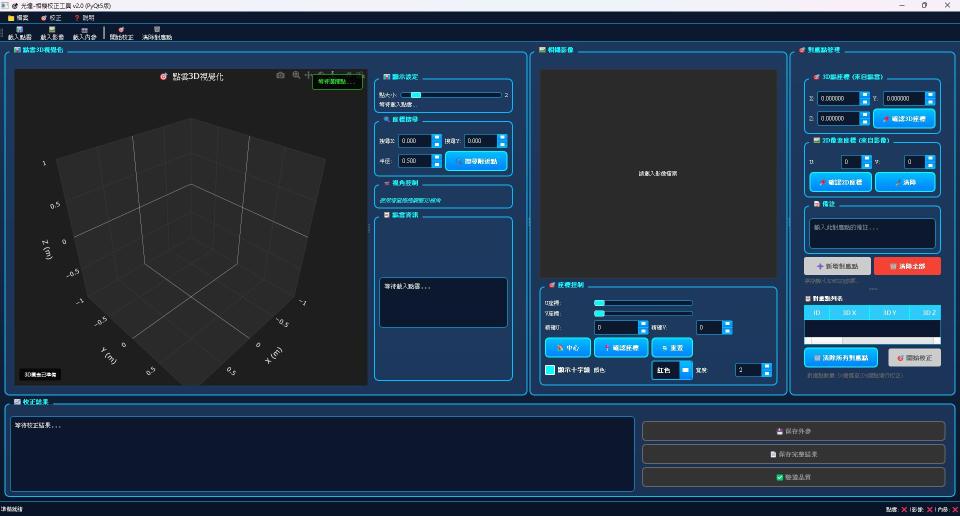Viewport: 960px width, 516px height.
Task: Click the camera snapshot icon in 3D plot
Action: [x=281, y=75]
